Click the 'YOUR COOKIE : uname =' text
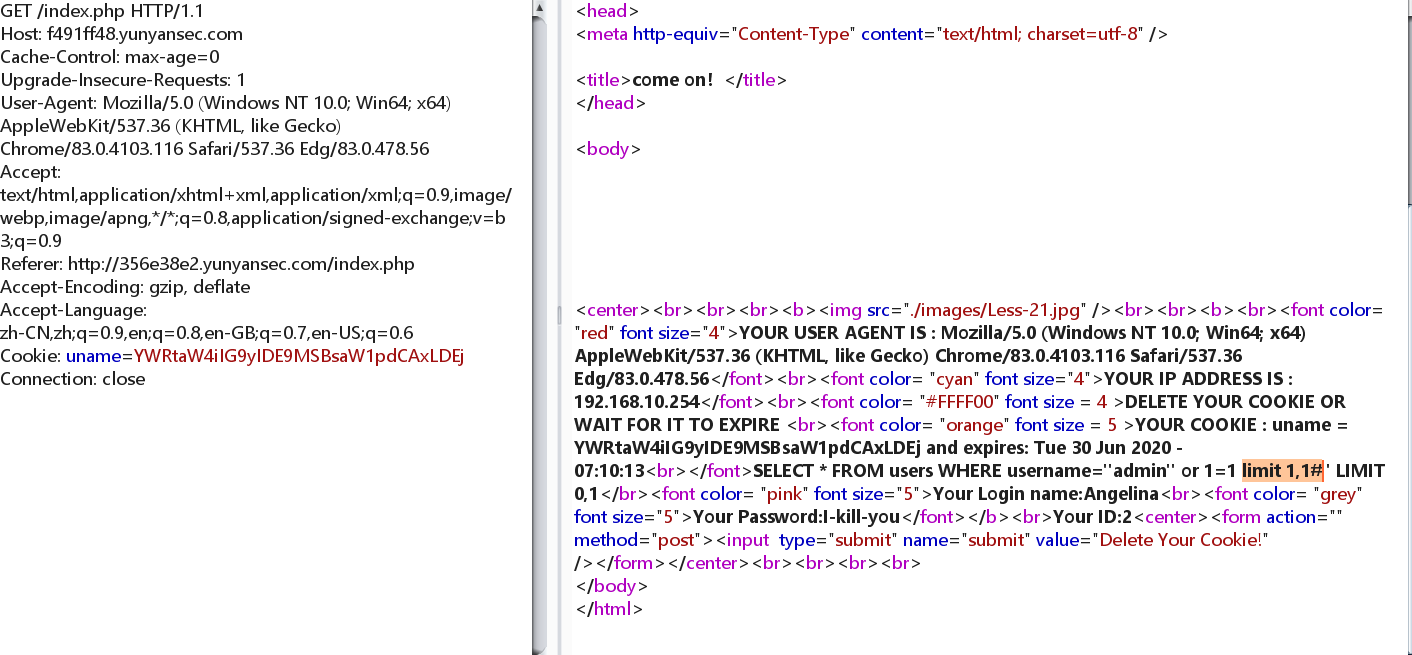Screen dimensions: 1412x655 [1241, 425]
